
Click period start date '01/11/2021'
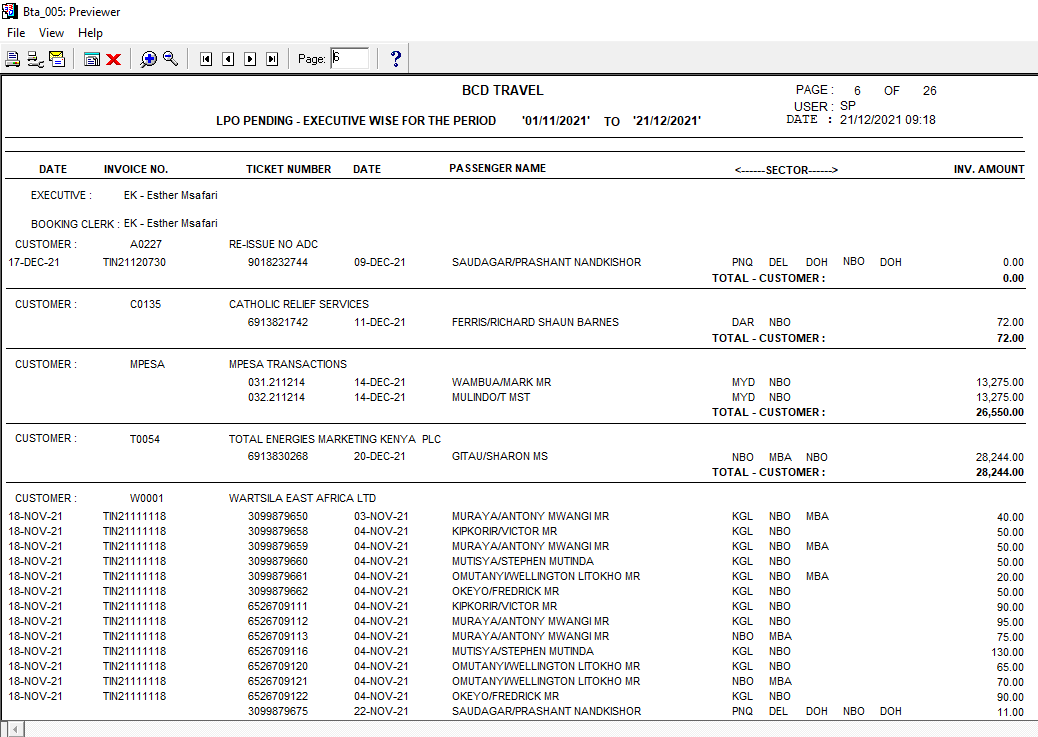(x=555, y=121)
